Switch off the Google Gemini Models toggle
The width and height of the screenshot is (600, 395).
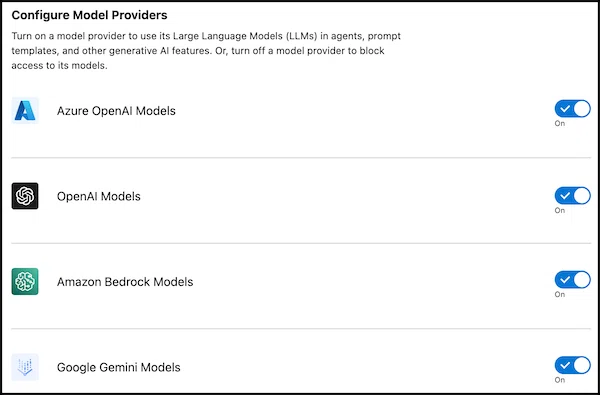coord(572,365)
